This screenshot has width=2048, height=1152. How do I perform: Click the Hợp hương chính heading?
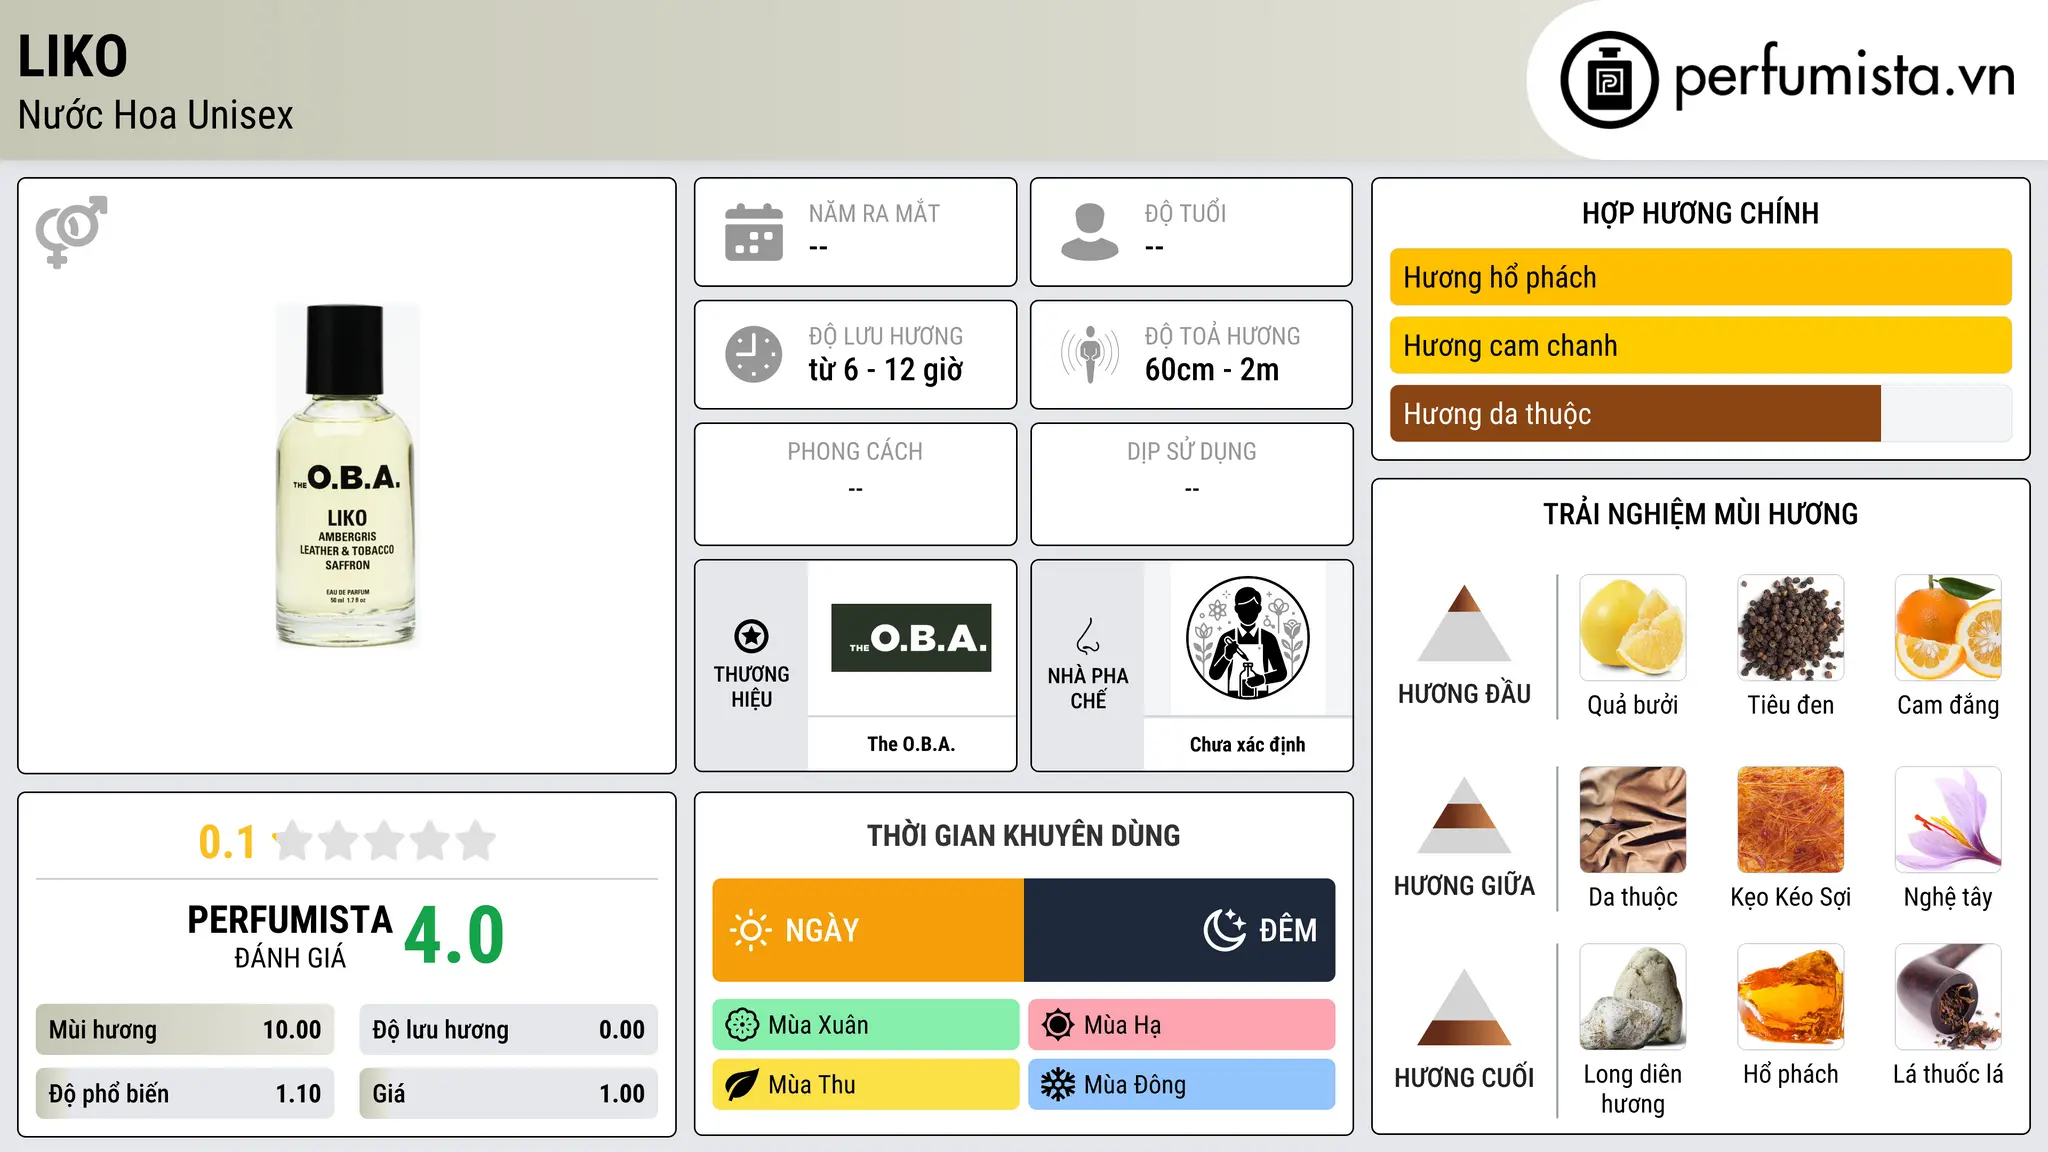pyautogui.click(x=1701, y=213)
